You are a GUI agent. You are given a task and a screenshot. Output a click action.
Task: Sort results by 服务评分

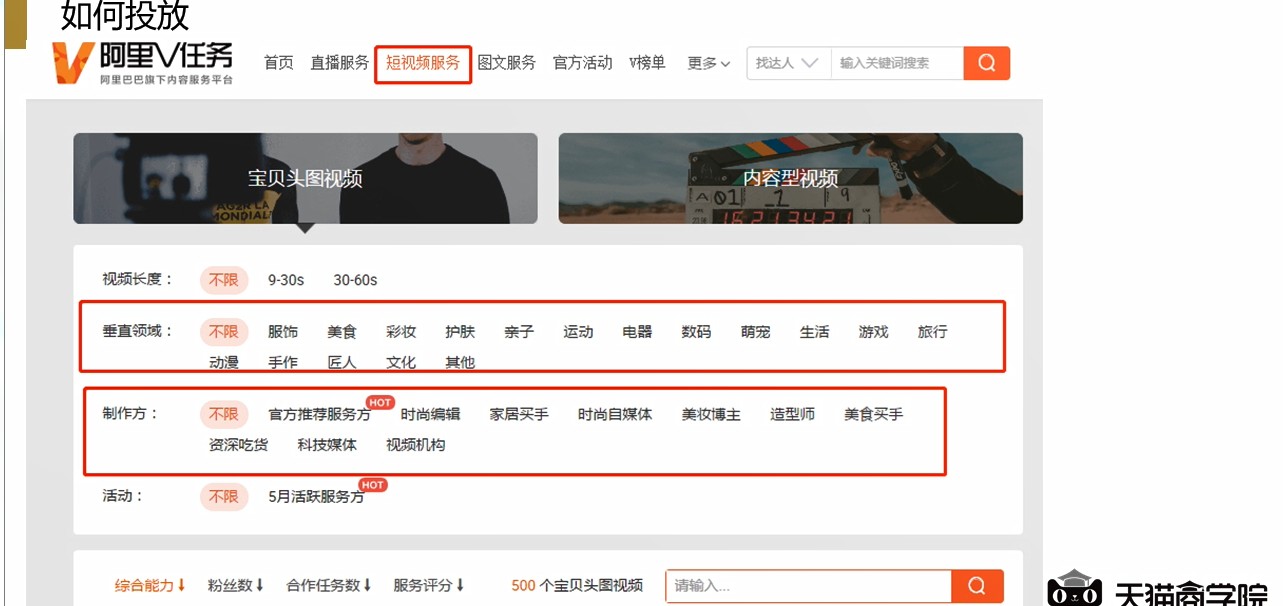point(428,586)
